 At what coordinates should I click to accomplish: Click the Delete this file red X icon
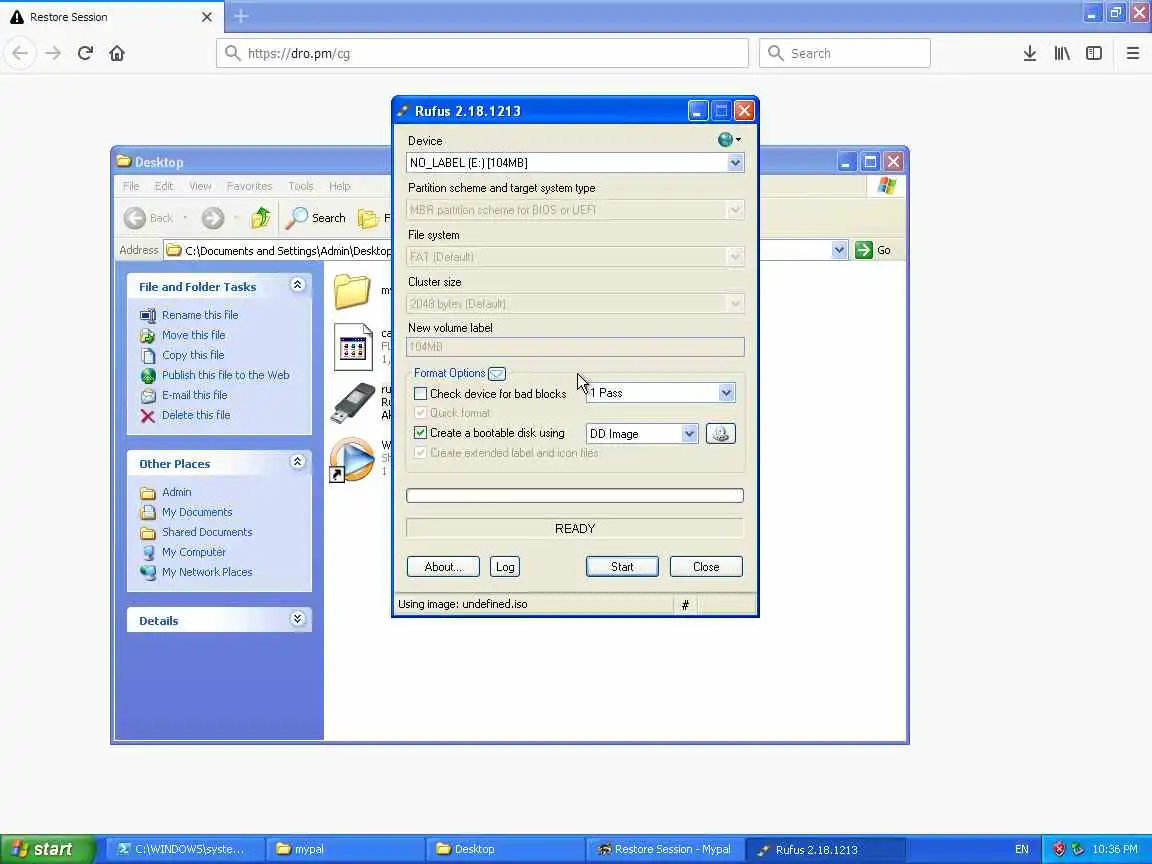click(148, 416)
